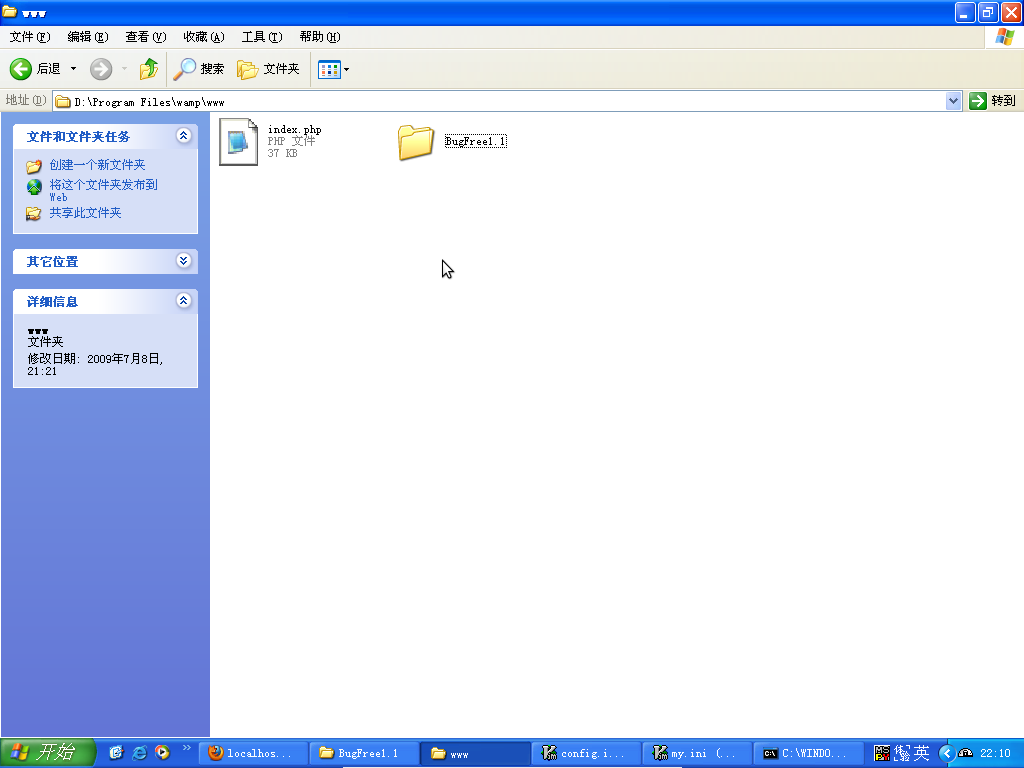Screen dimensions: 1024x768
Task: Expand the quick launch overflow chevron
Action: (187, 748)
